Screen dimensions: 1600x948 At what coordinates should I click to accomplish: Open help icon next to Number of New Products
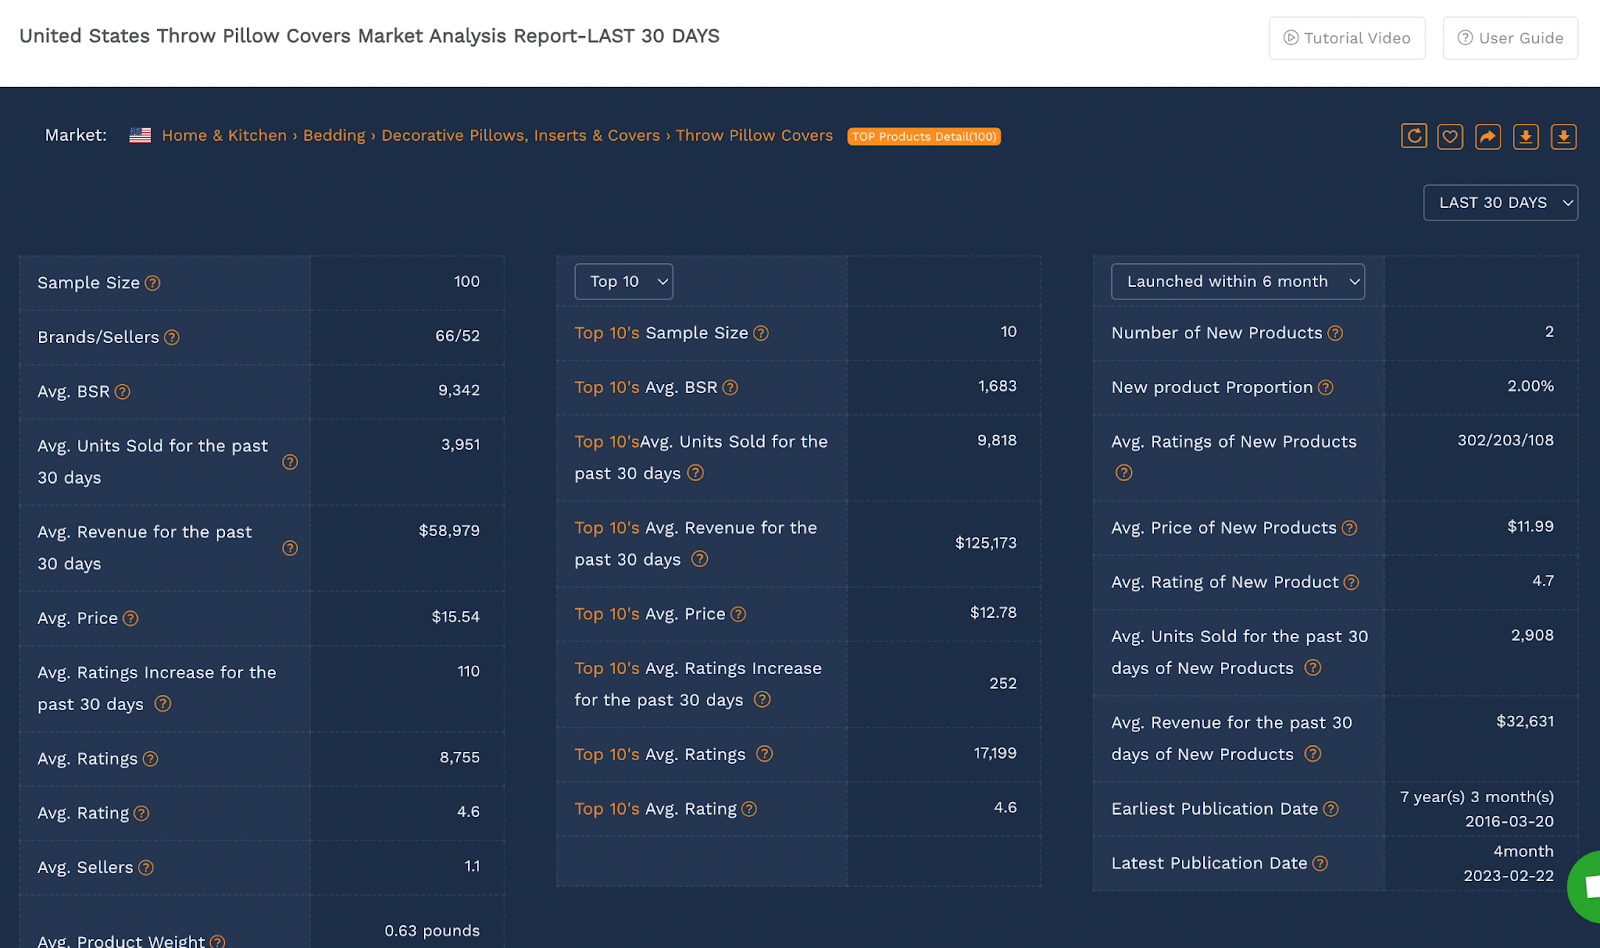1335,333
